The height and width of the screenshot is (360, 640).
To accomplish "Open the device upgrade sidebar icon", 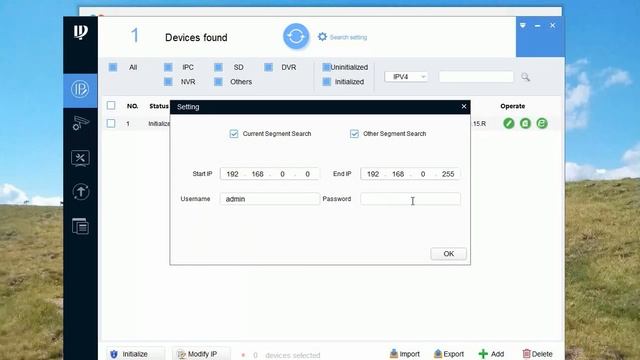I will [x=80, y=191].
